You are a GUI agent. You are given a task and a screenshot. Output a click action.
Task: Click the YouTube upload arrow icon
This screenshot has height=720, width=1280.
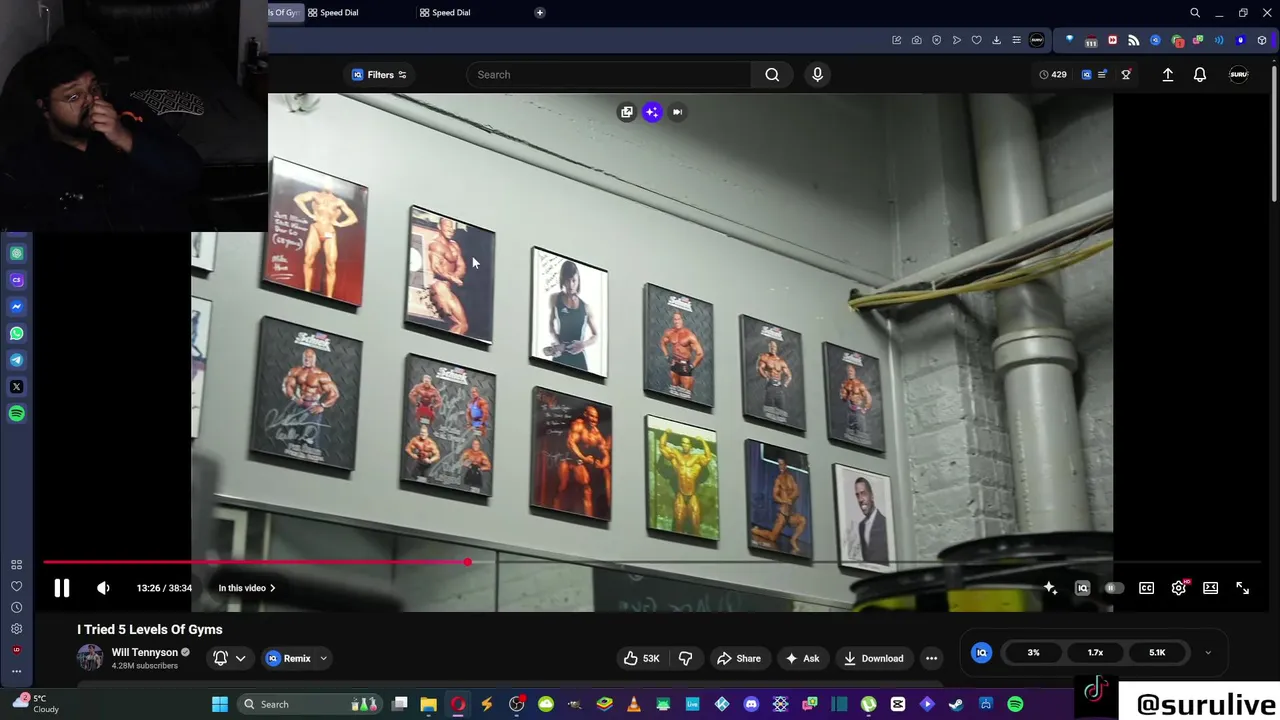coord(1167,74)
